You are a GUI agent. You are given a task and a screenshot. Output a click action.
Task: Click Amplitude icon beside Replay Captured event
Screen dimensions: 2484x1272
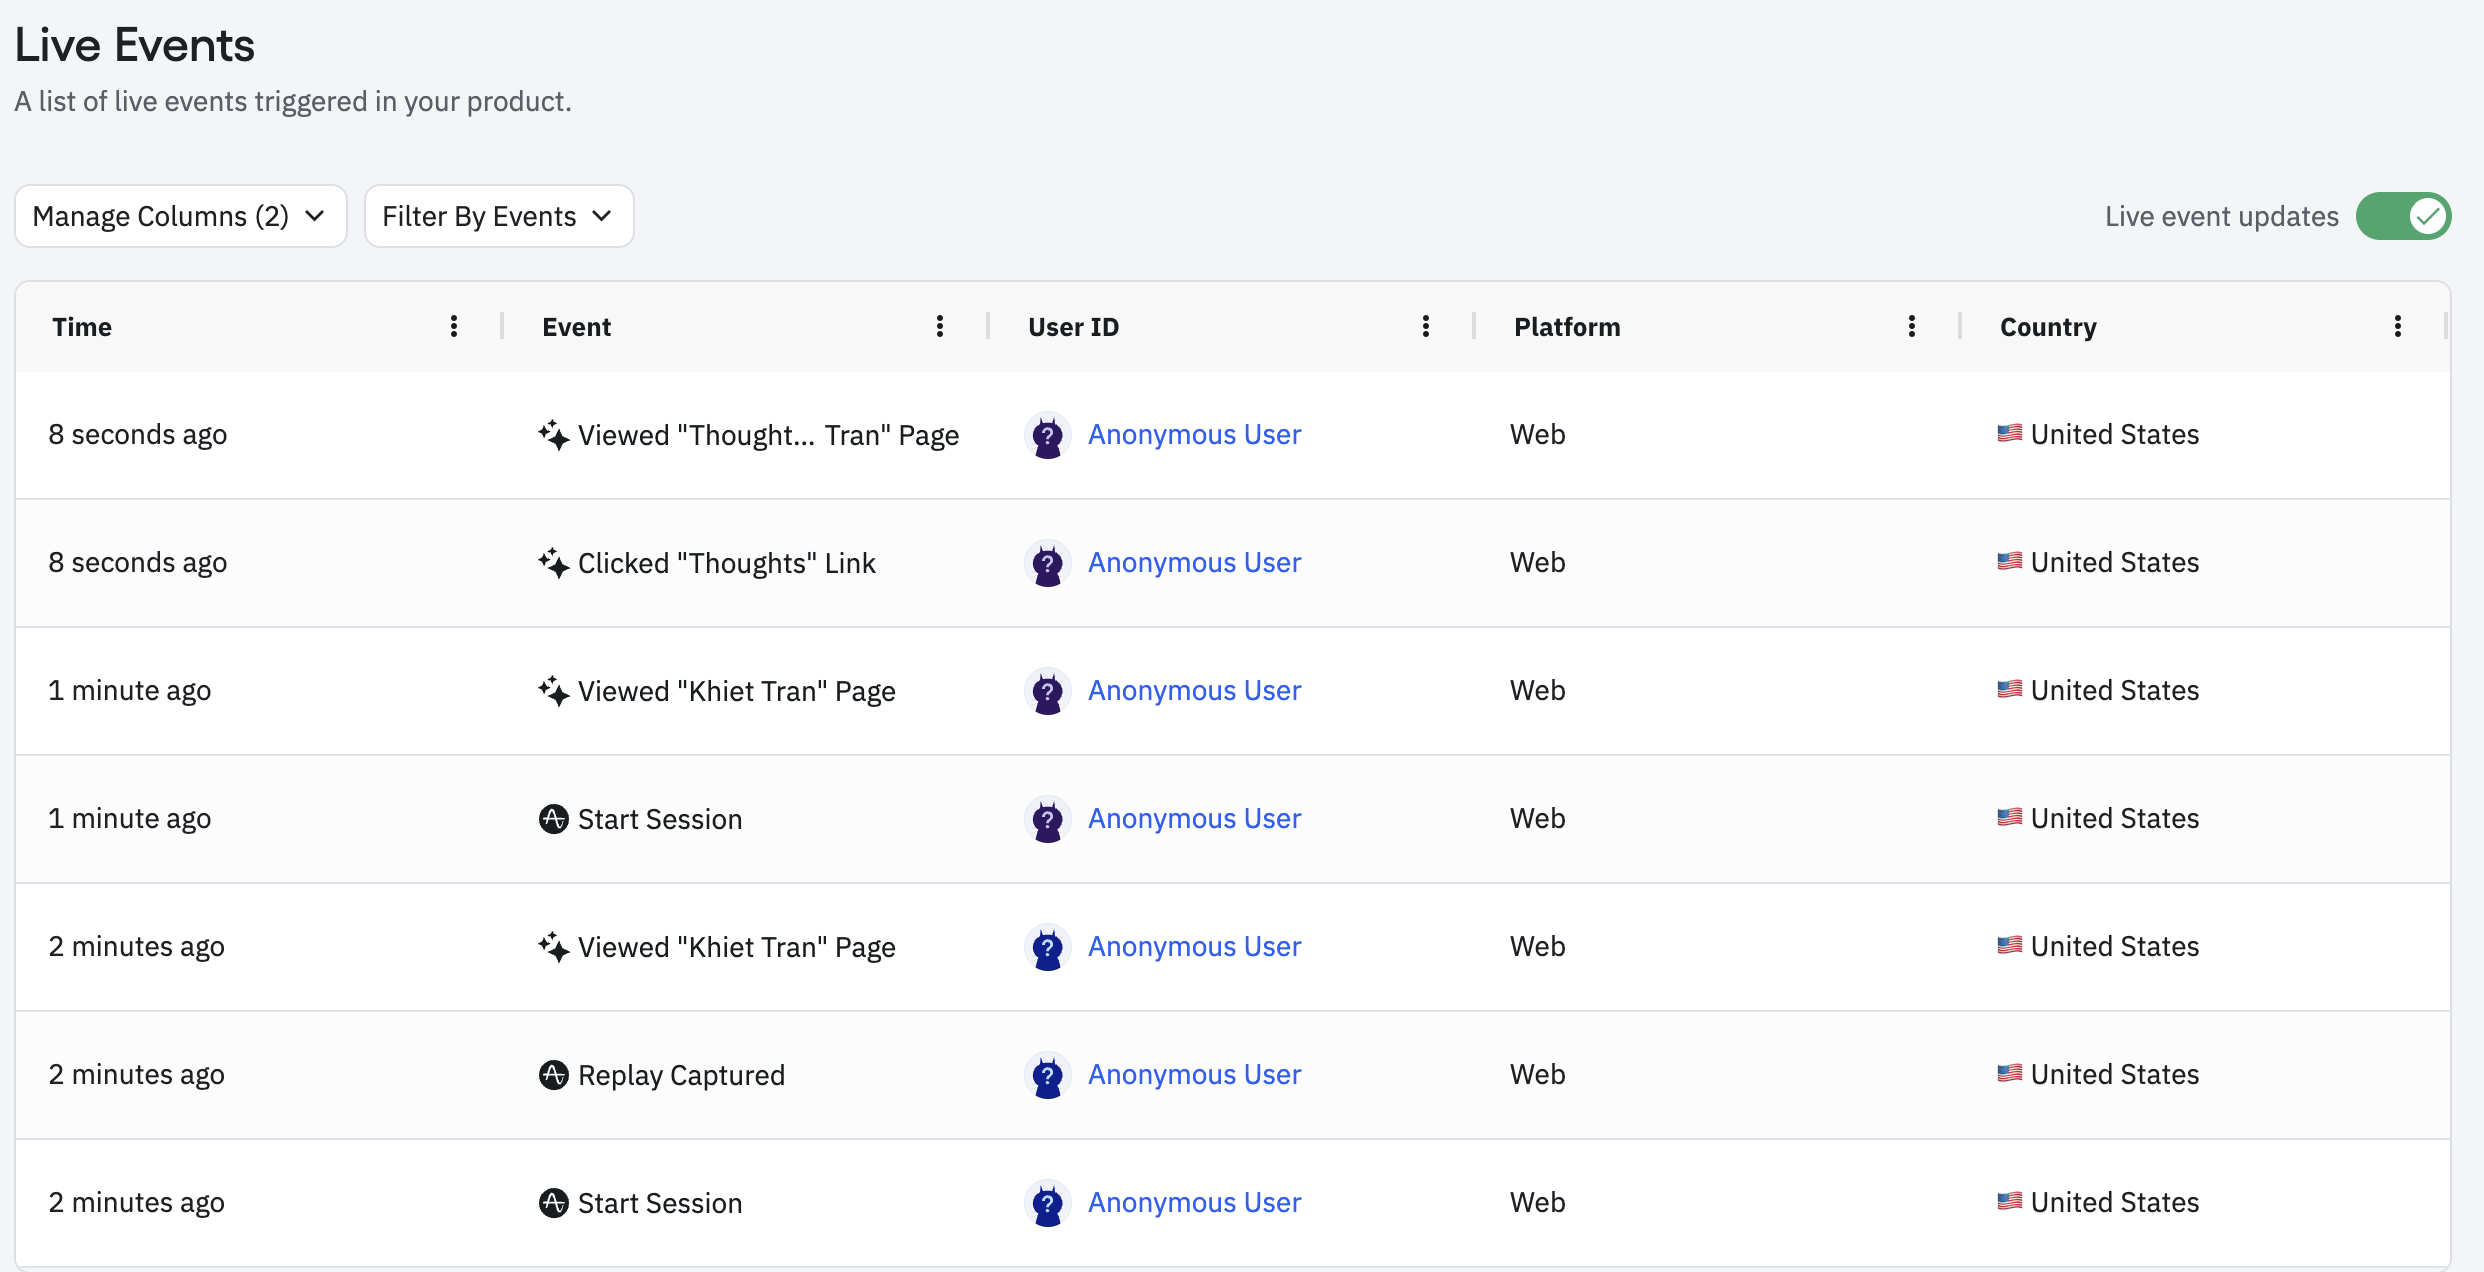[552, 1074]
